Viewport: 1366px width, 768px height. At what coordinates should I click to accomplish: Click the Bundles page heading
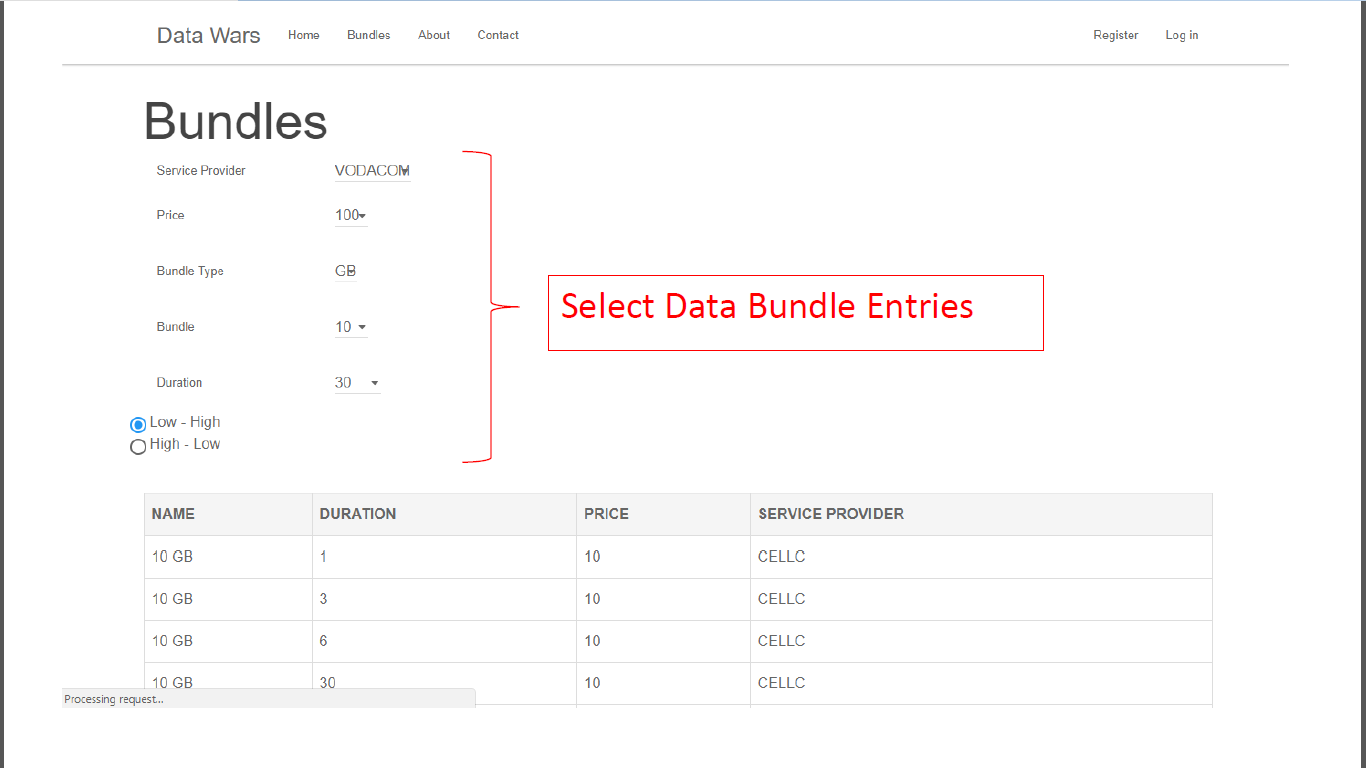click(x=236, y=121)
